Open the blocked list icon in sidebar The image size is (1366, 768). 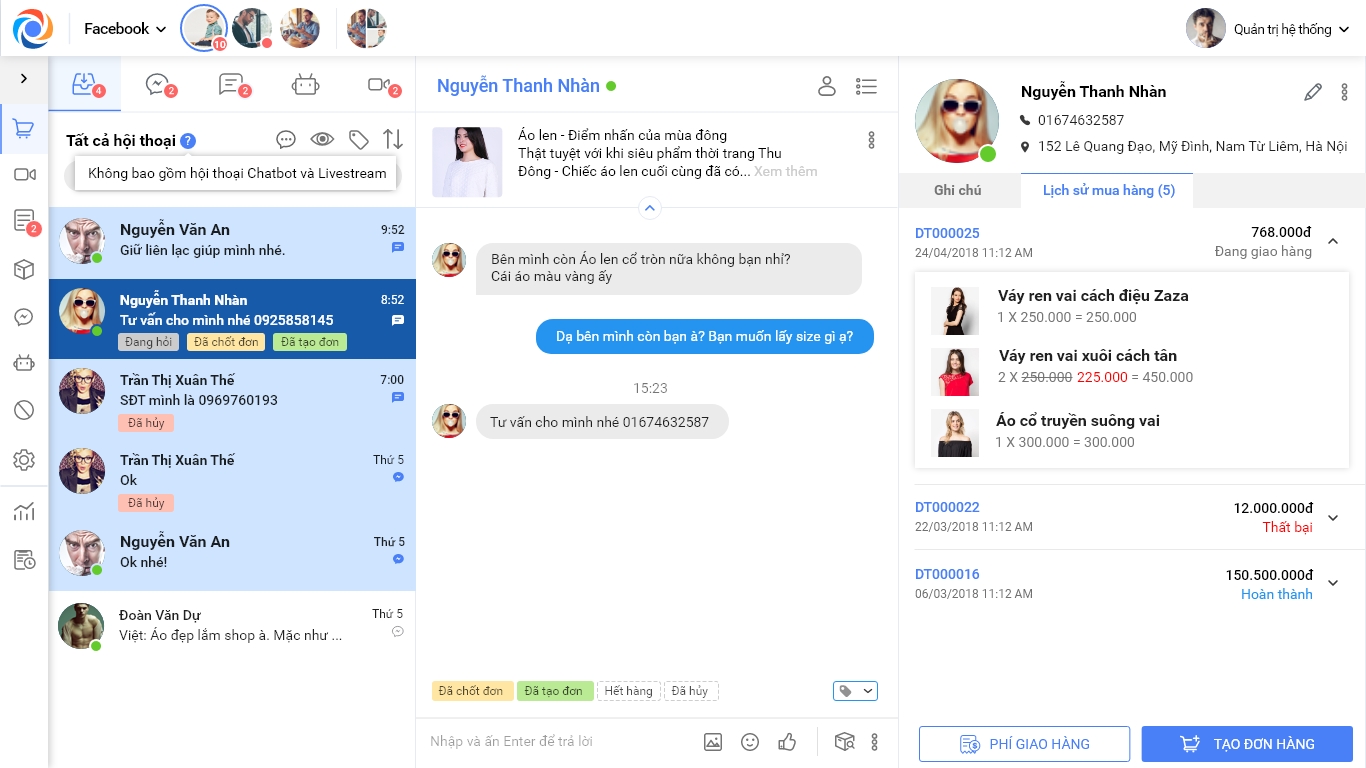coord(24,410)
